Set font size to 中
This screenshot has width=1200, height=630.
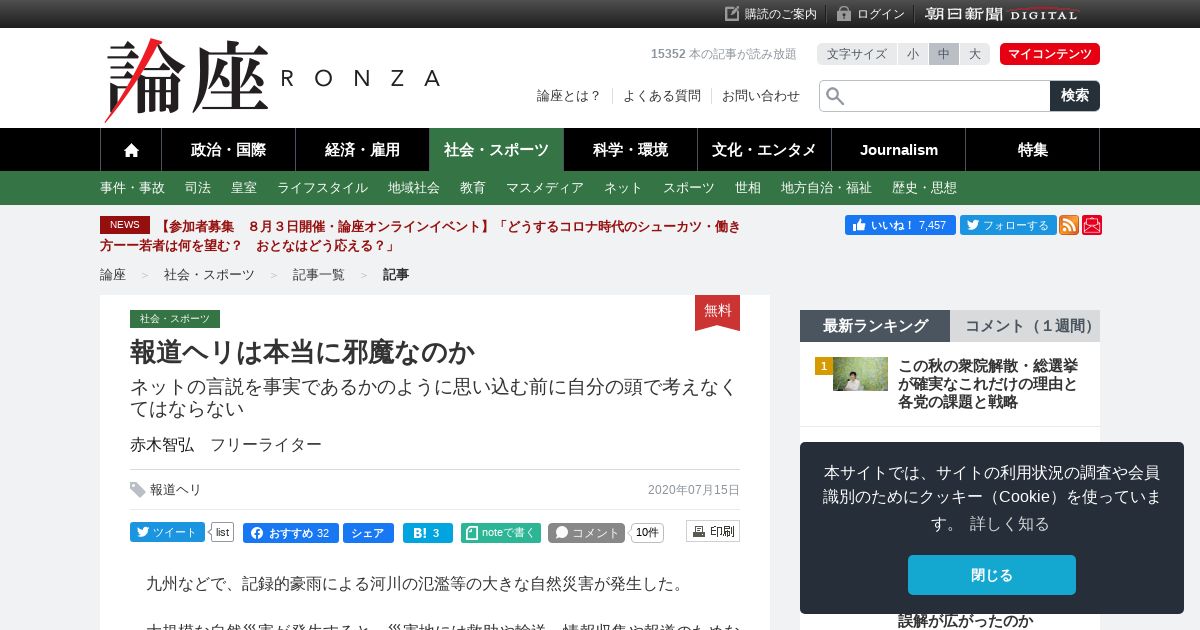coord(944,54)
